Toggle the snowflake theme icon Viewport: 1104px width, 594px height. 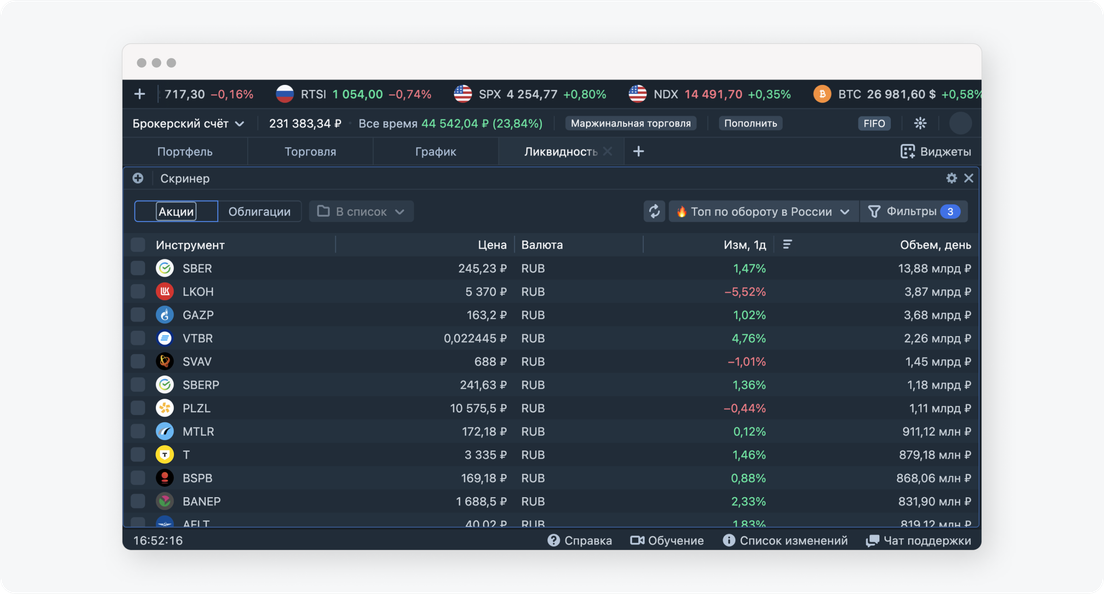coord(920,123)
